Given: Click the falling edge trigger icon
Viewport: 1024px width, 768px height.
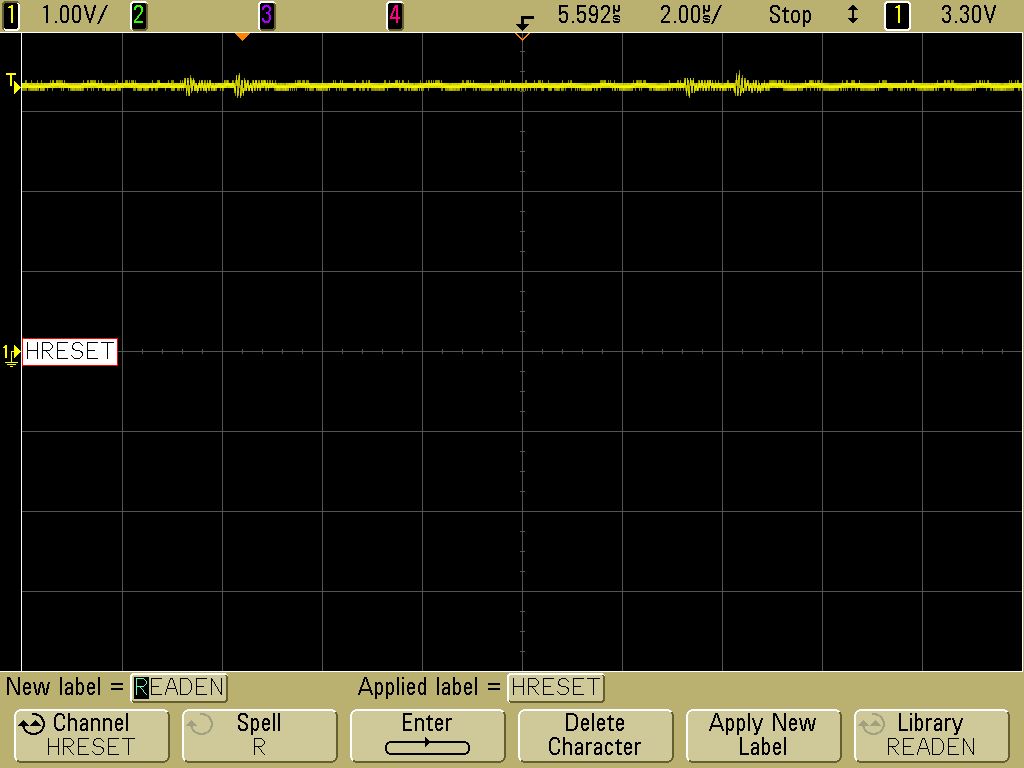Looking at the screenshot, I should [x=524, y=22].
